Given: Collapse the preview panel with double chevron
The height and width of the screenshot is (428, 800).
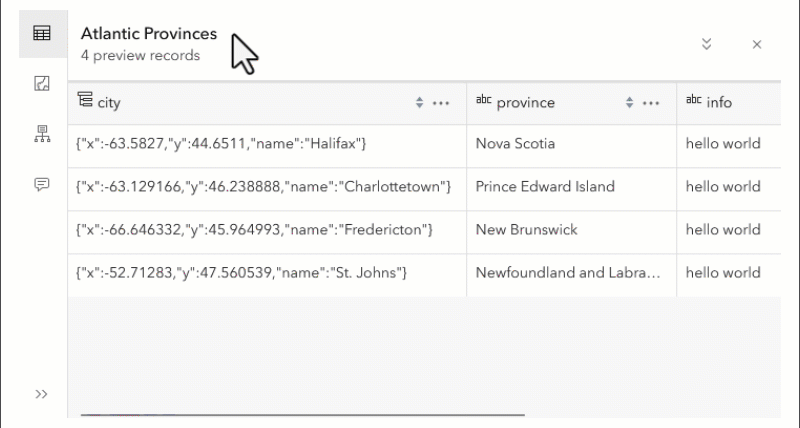Looking at the screenshot, I should [707, 44].
